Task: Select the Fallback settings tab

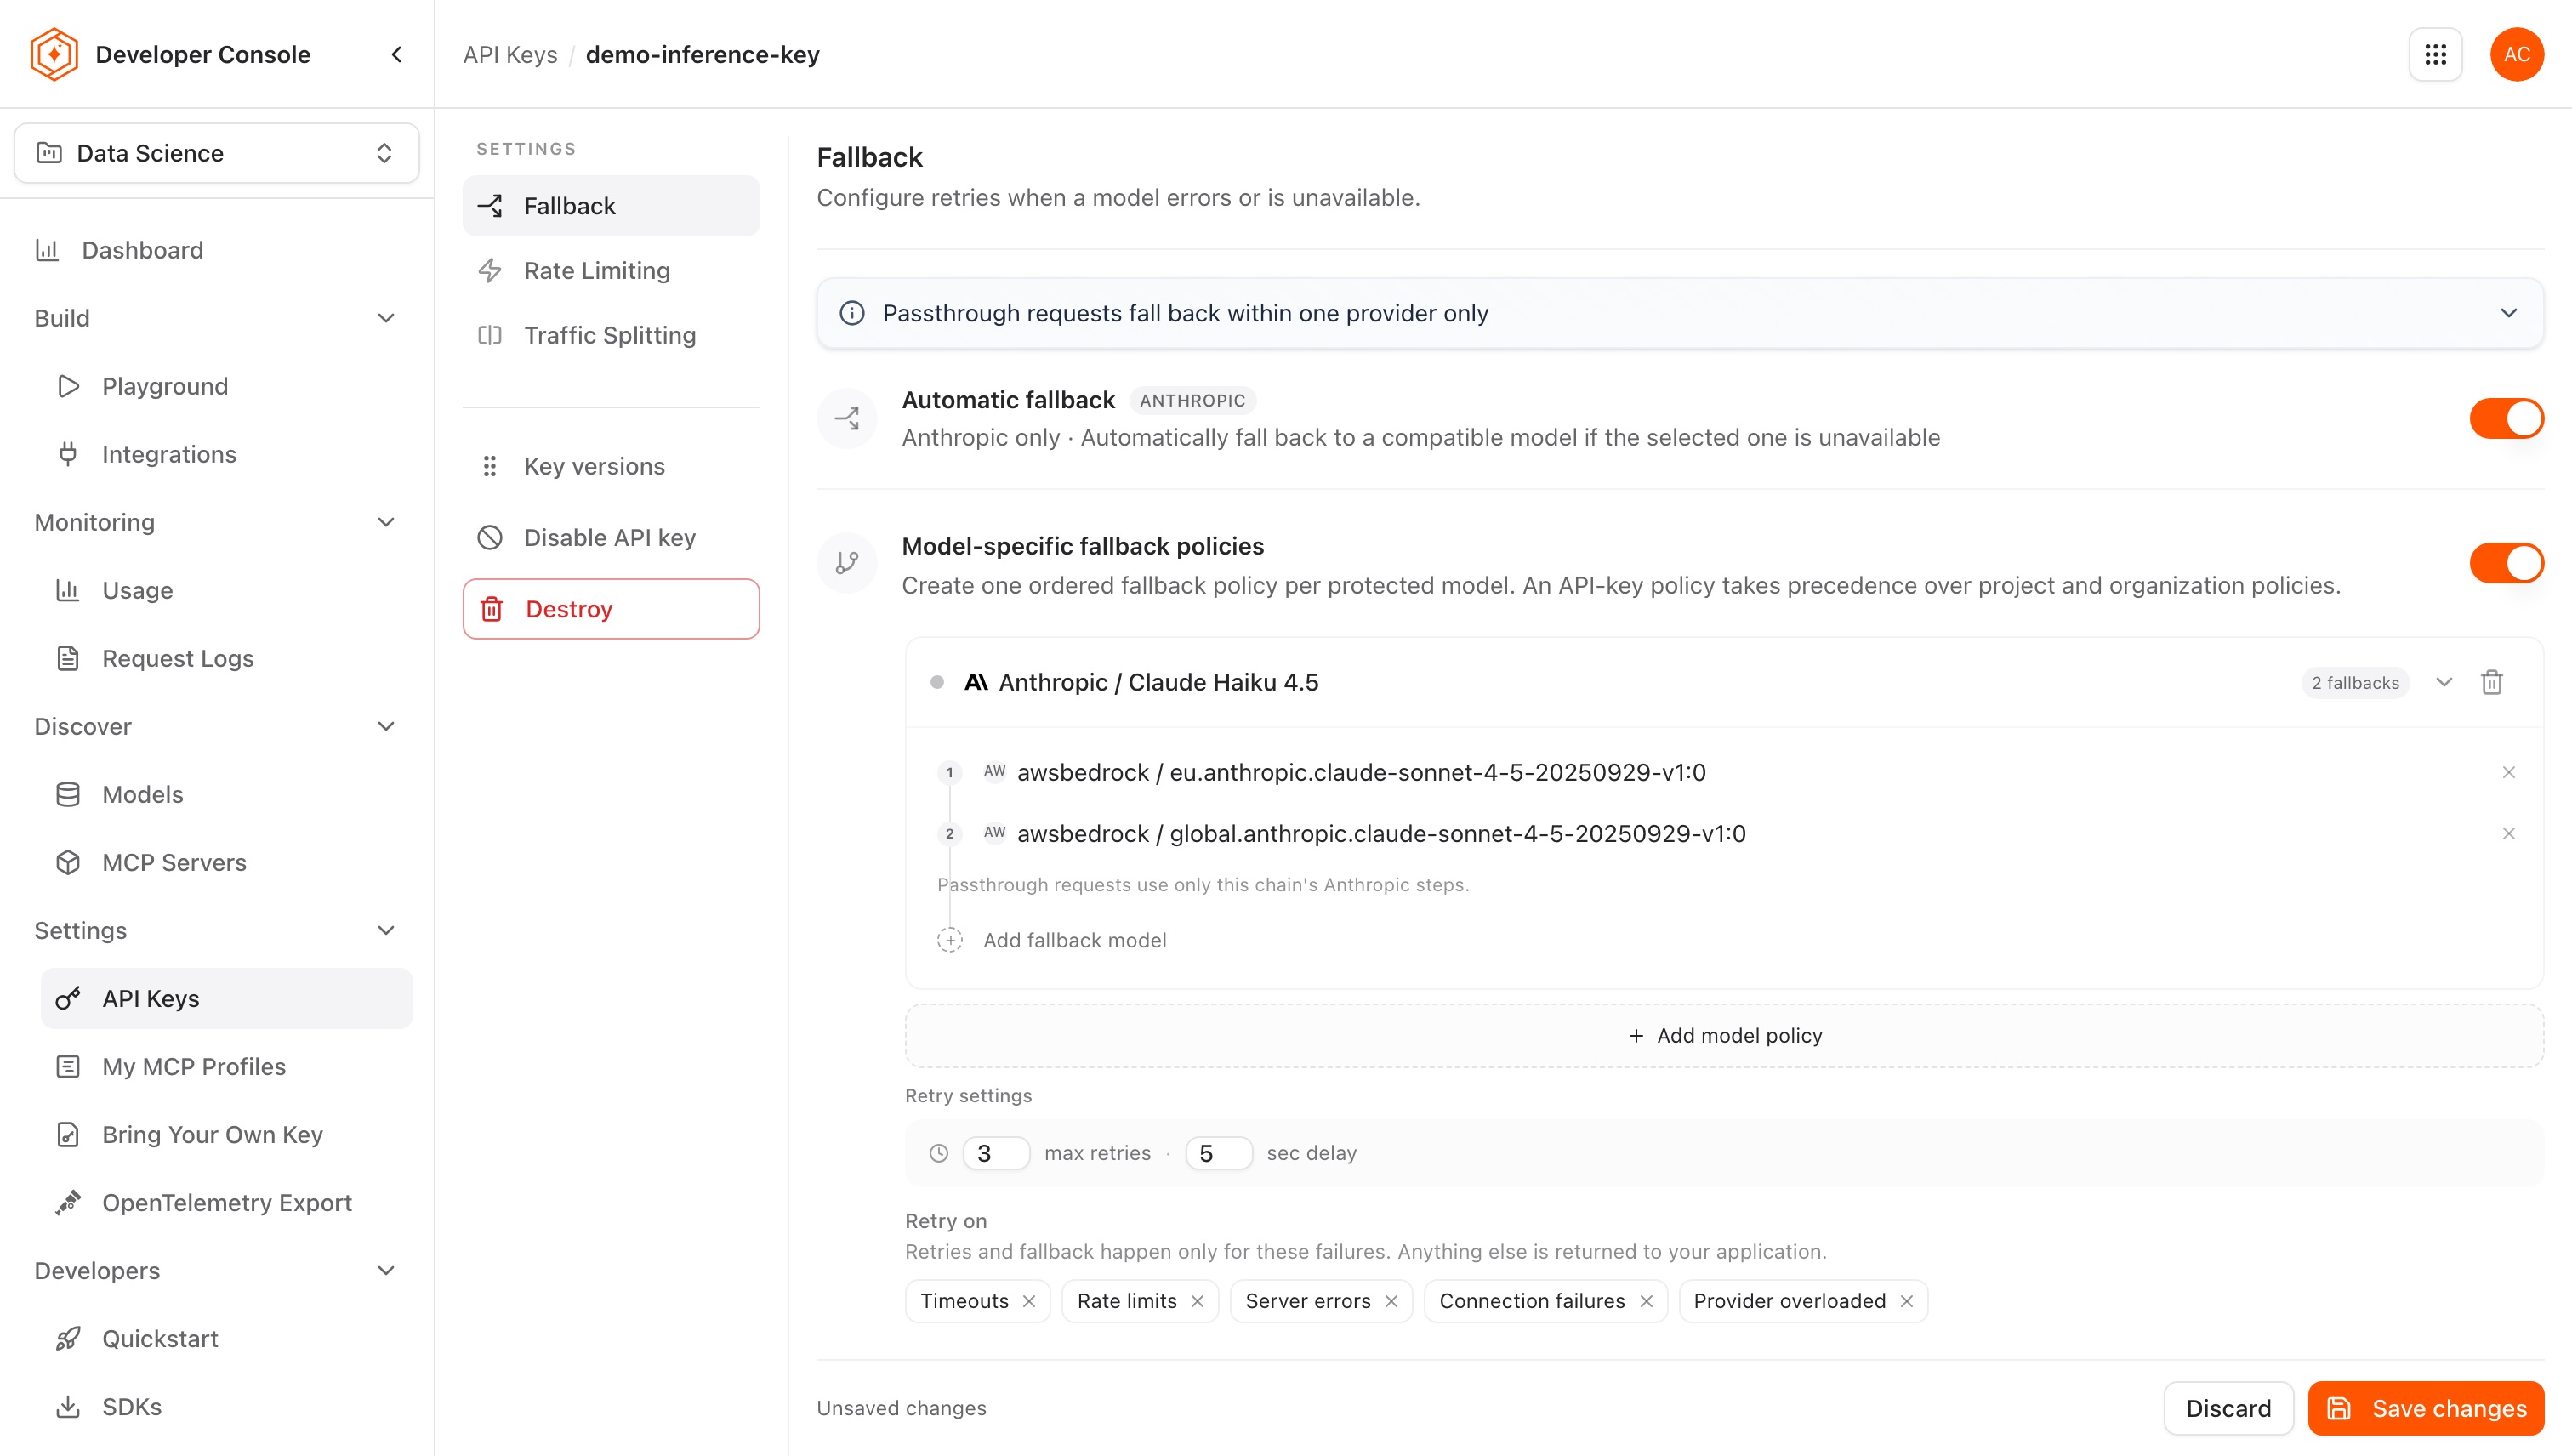Action: [x=611, y=206]
